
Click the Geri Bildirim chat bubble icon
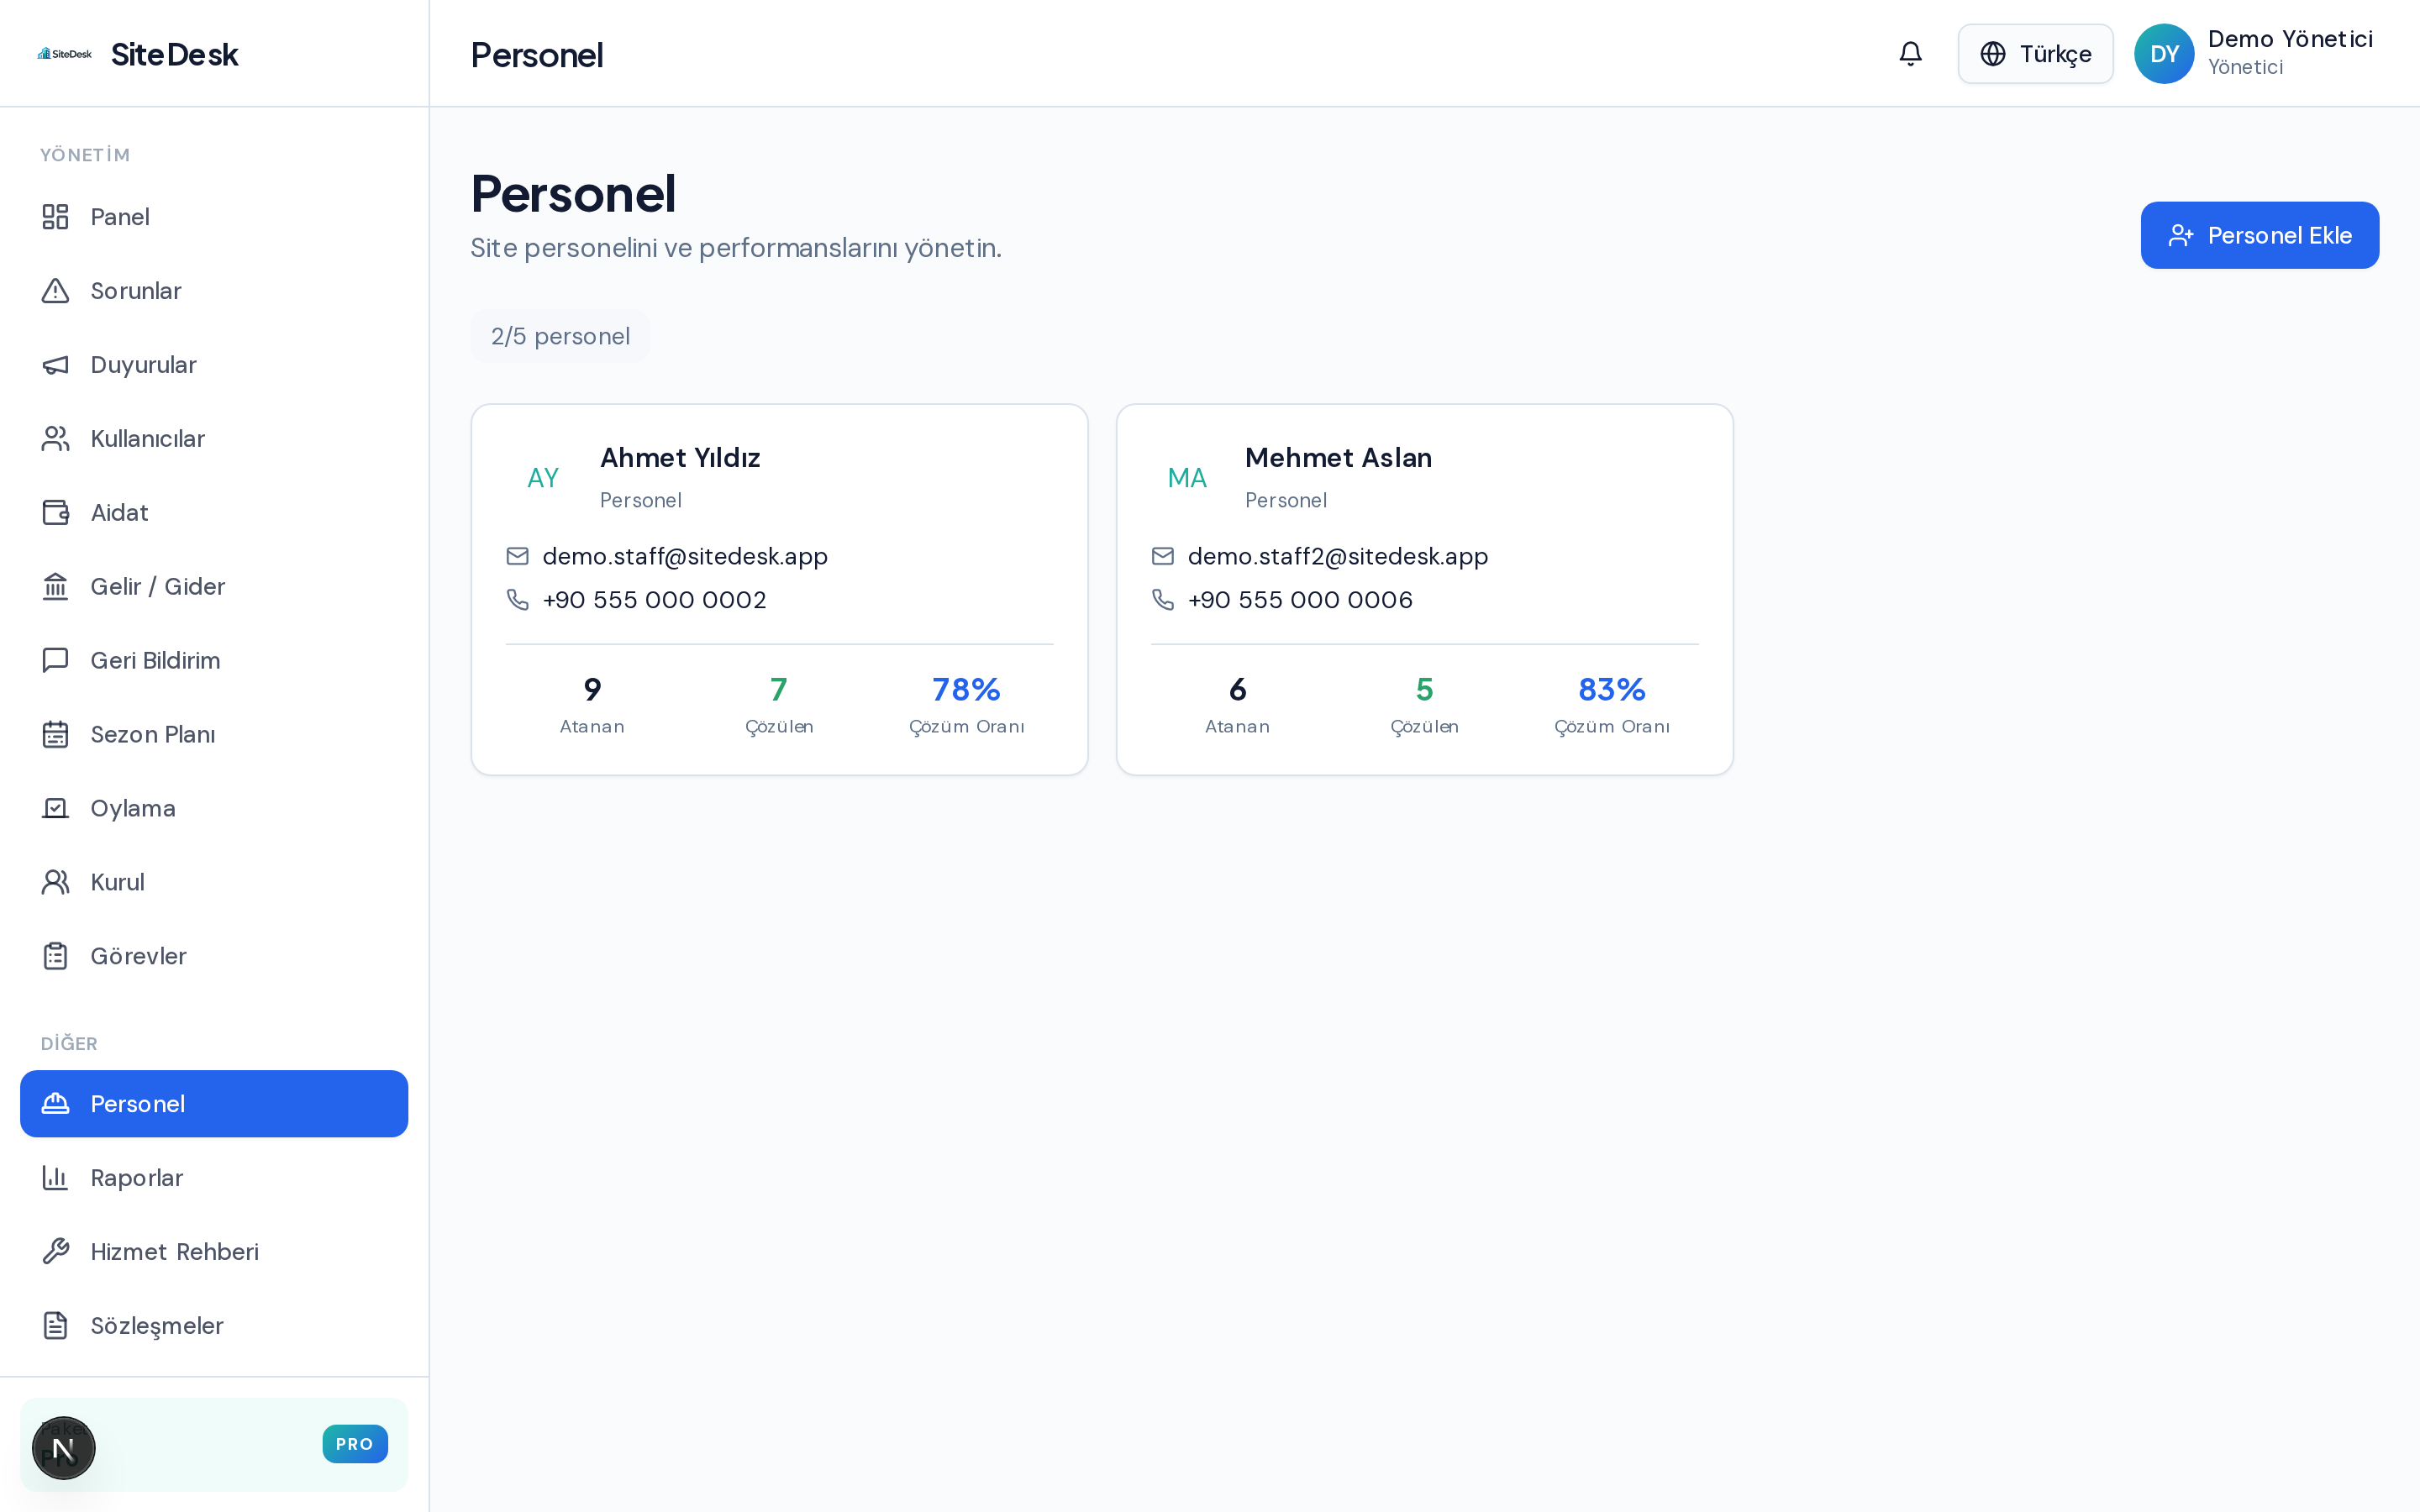pyautogui.click(x=55, y=660)
